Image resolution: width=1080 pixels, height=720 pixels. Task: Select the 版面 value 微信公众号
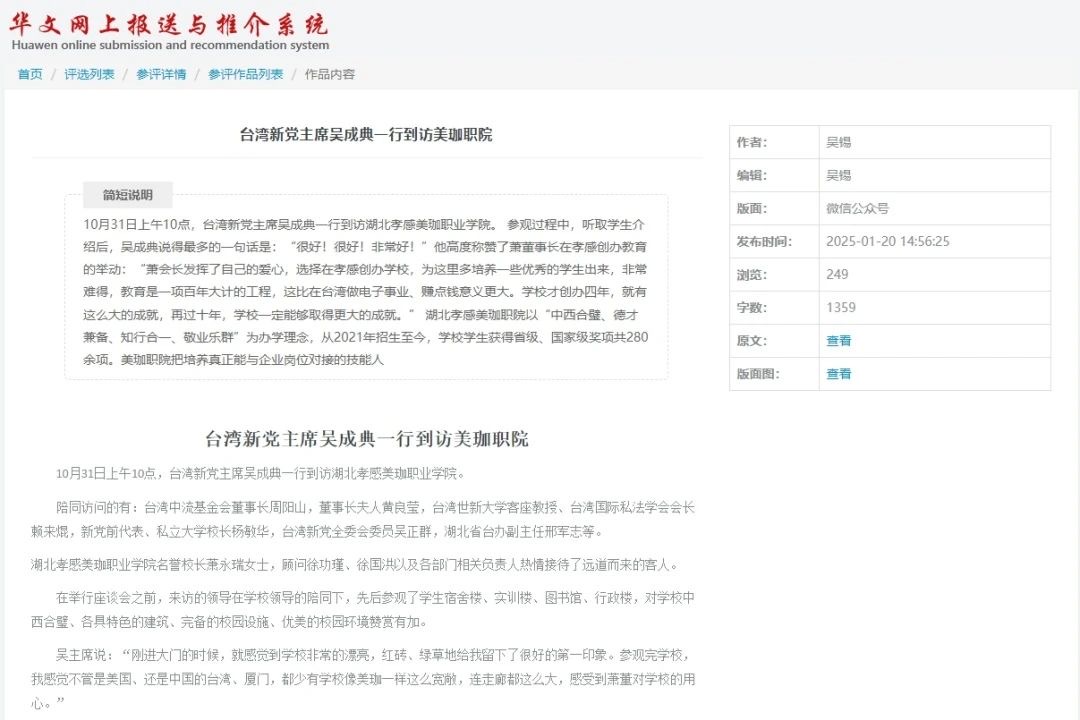(858, 208)
